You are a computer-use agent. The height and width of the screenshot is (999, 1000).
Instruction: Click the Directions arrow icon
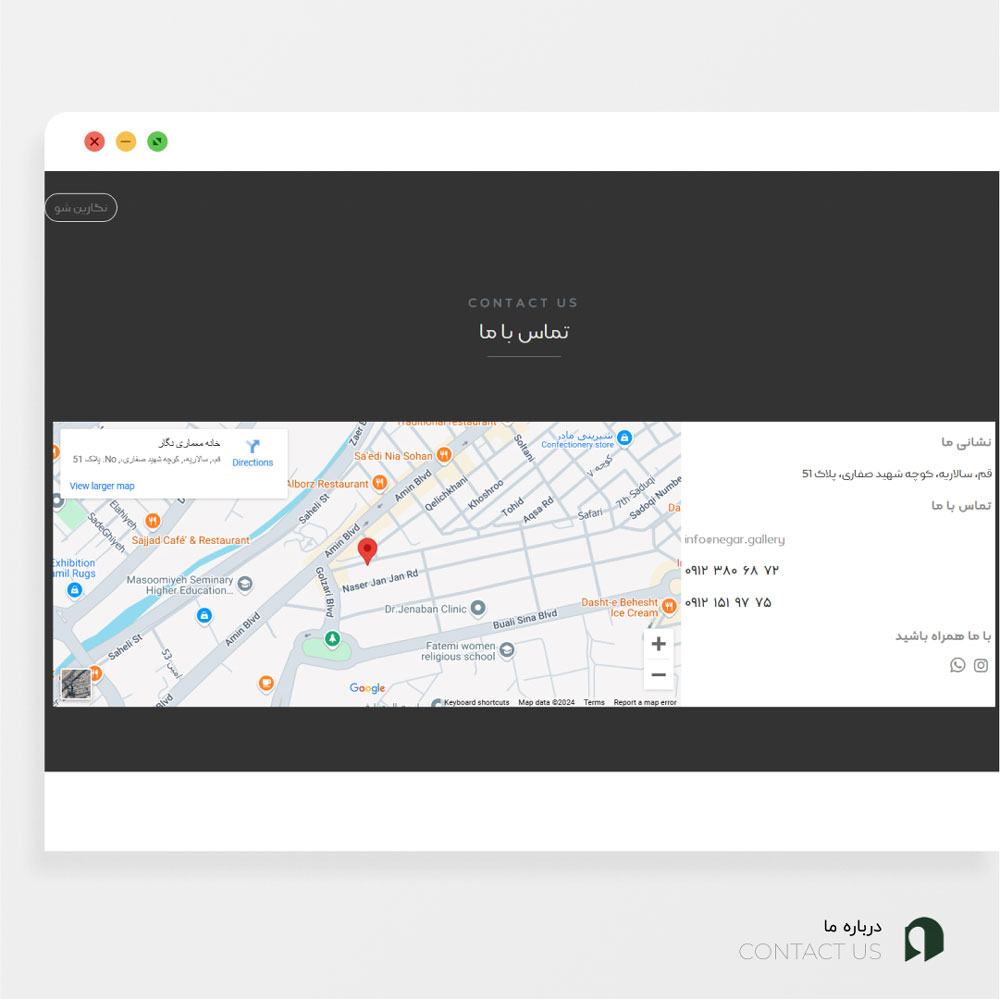(253, 446)
